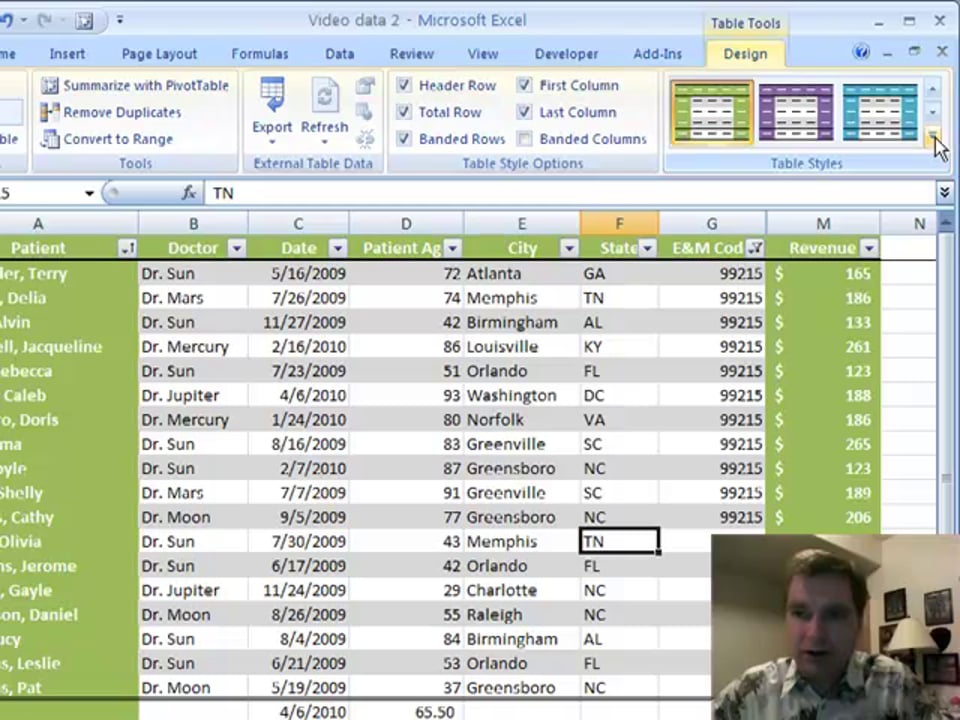Click the Undo arrow in Quick Access Toolbar
This screenshot has width=960, height=720.
click(7, 21)
